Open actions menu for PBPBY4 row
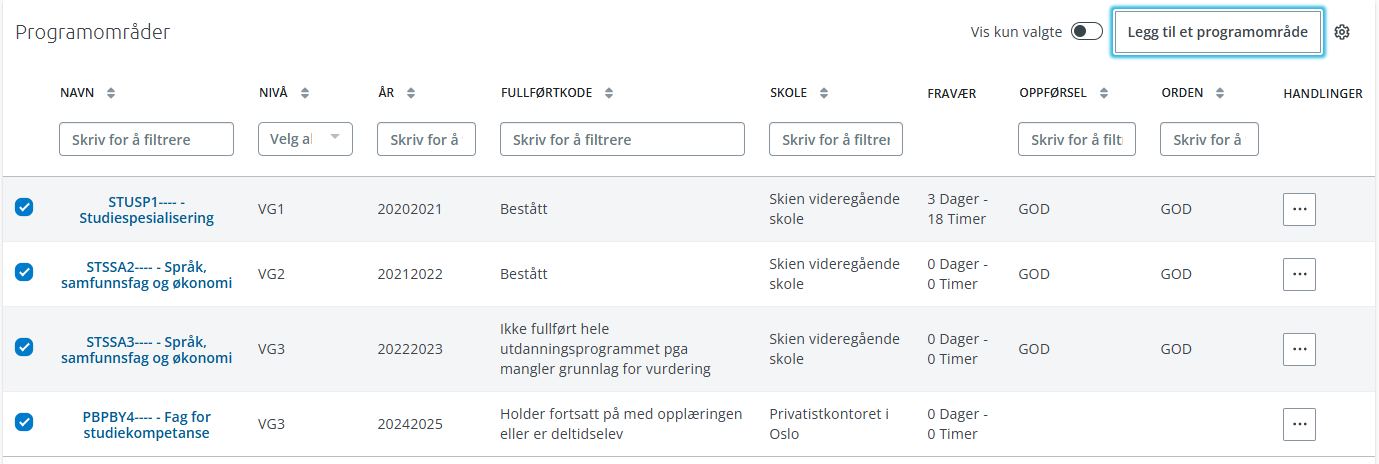Screen dimensions: 1379x464 point(1299,424)
